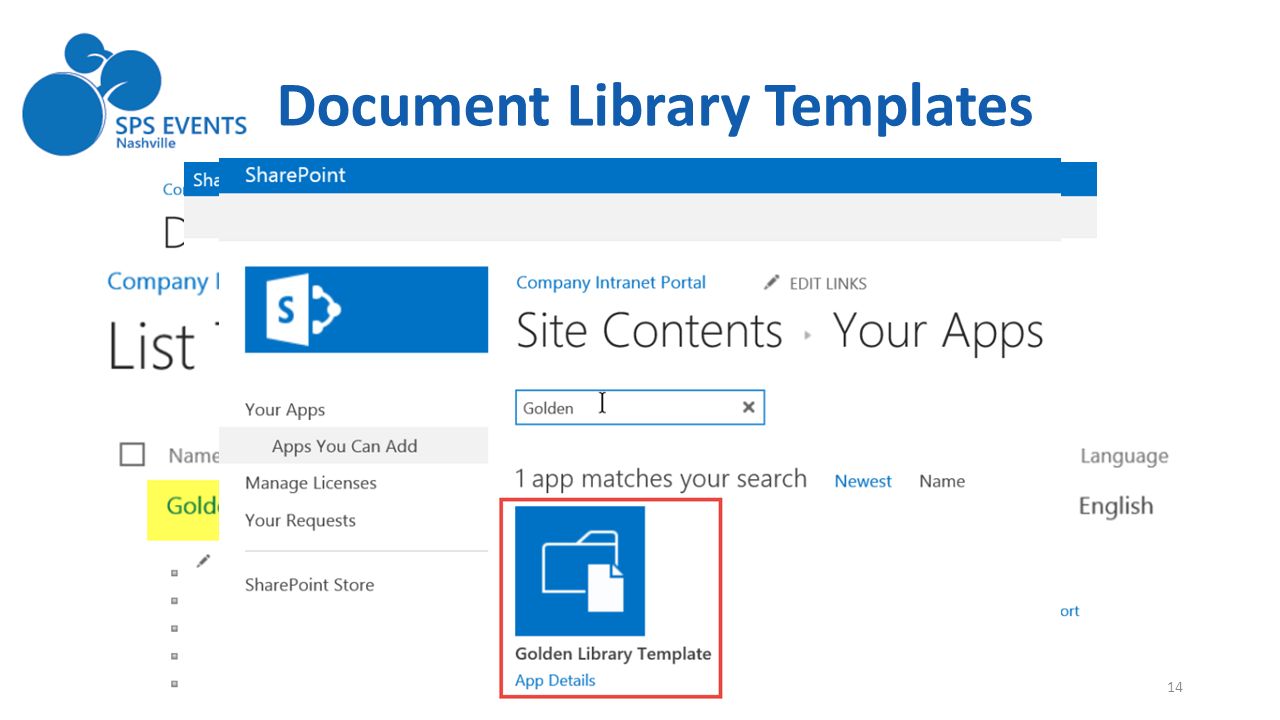1280x720 pixels.
Task: Click the pencil edit icon in background list
Action: 204,561
